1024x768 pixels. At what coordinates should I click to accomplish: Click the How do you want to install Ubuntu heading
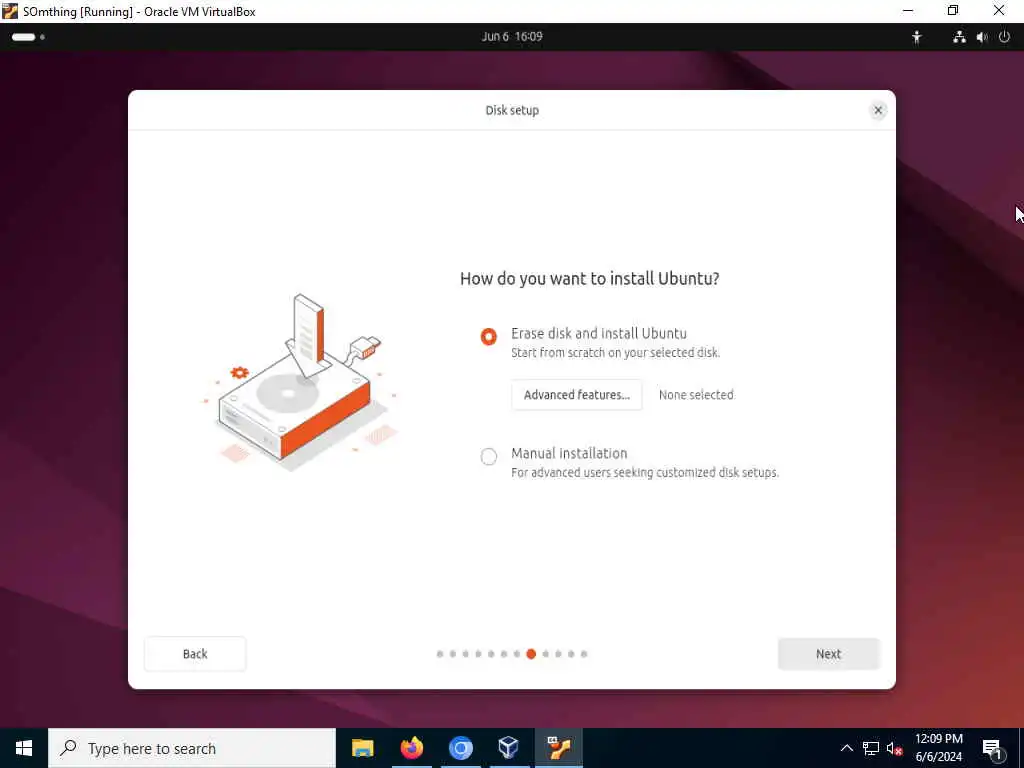pyautogui.click(x=590, y=279)
